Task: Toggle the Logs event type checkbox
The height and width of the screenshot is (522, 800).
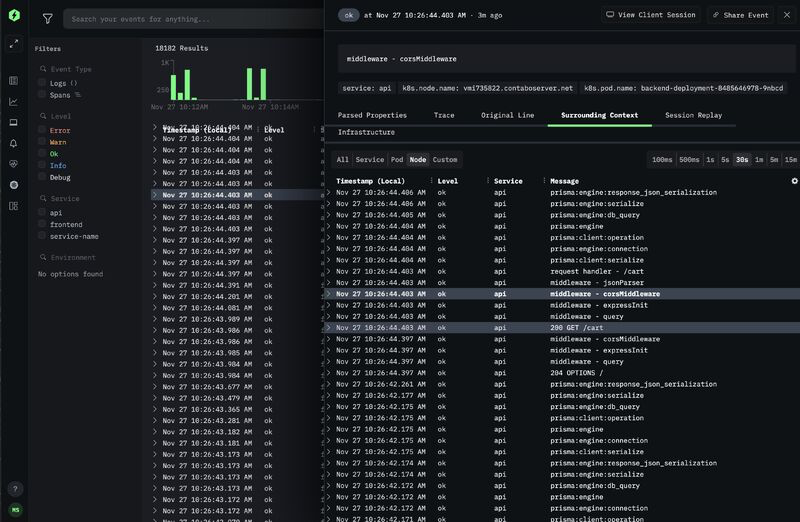Action: 42,83
